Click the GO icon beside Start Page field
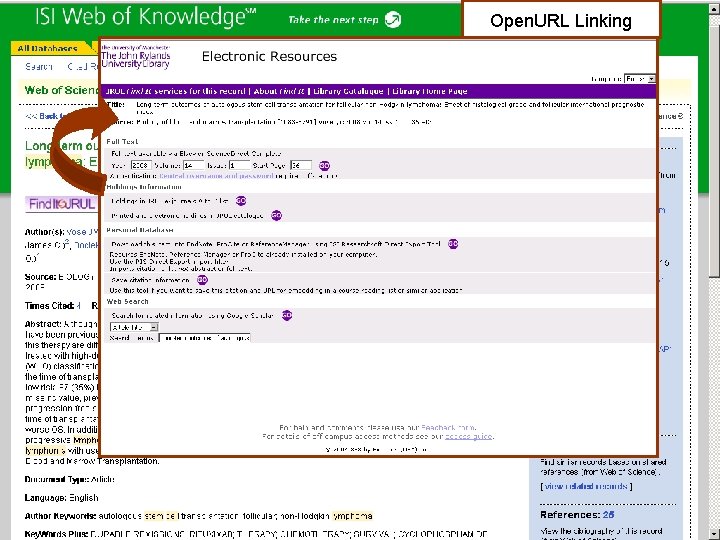The width and height of the screenshot is (720, 540). tap(324, 166)
